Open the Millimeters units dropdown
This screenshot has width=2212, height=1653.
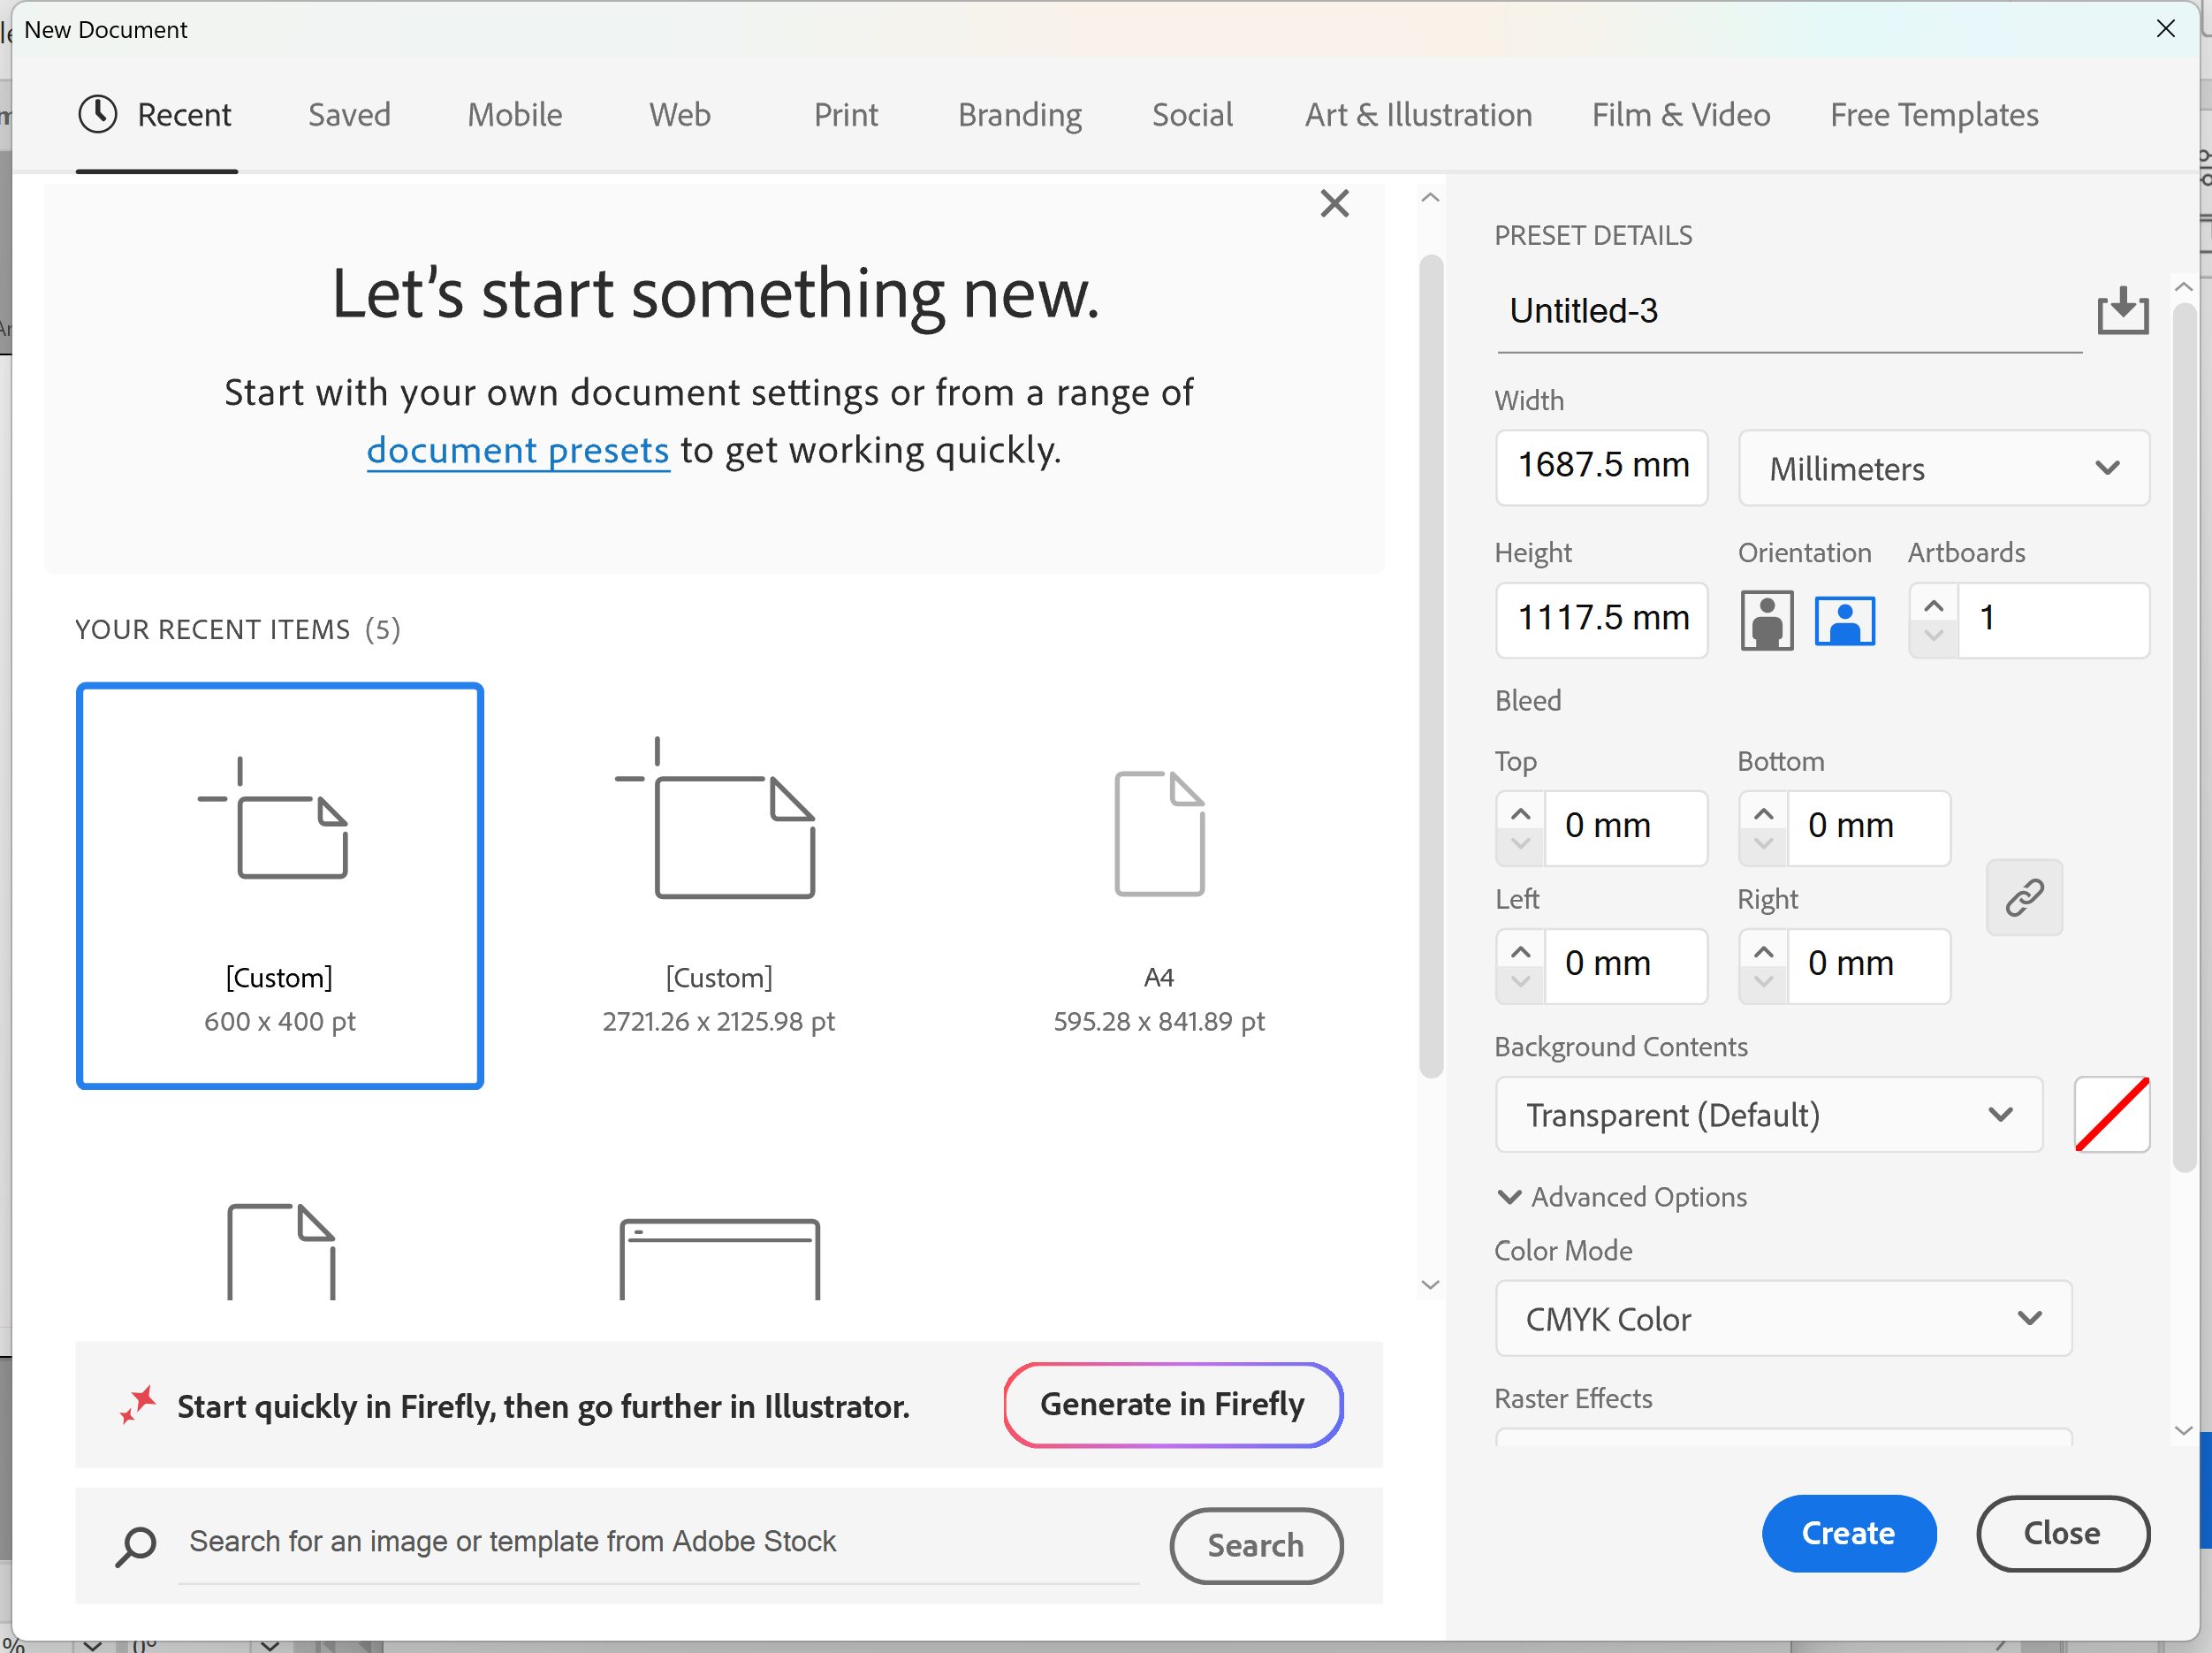[x=1943, y=468]
